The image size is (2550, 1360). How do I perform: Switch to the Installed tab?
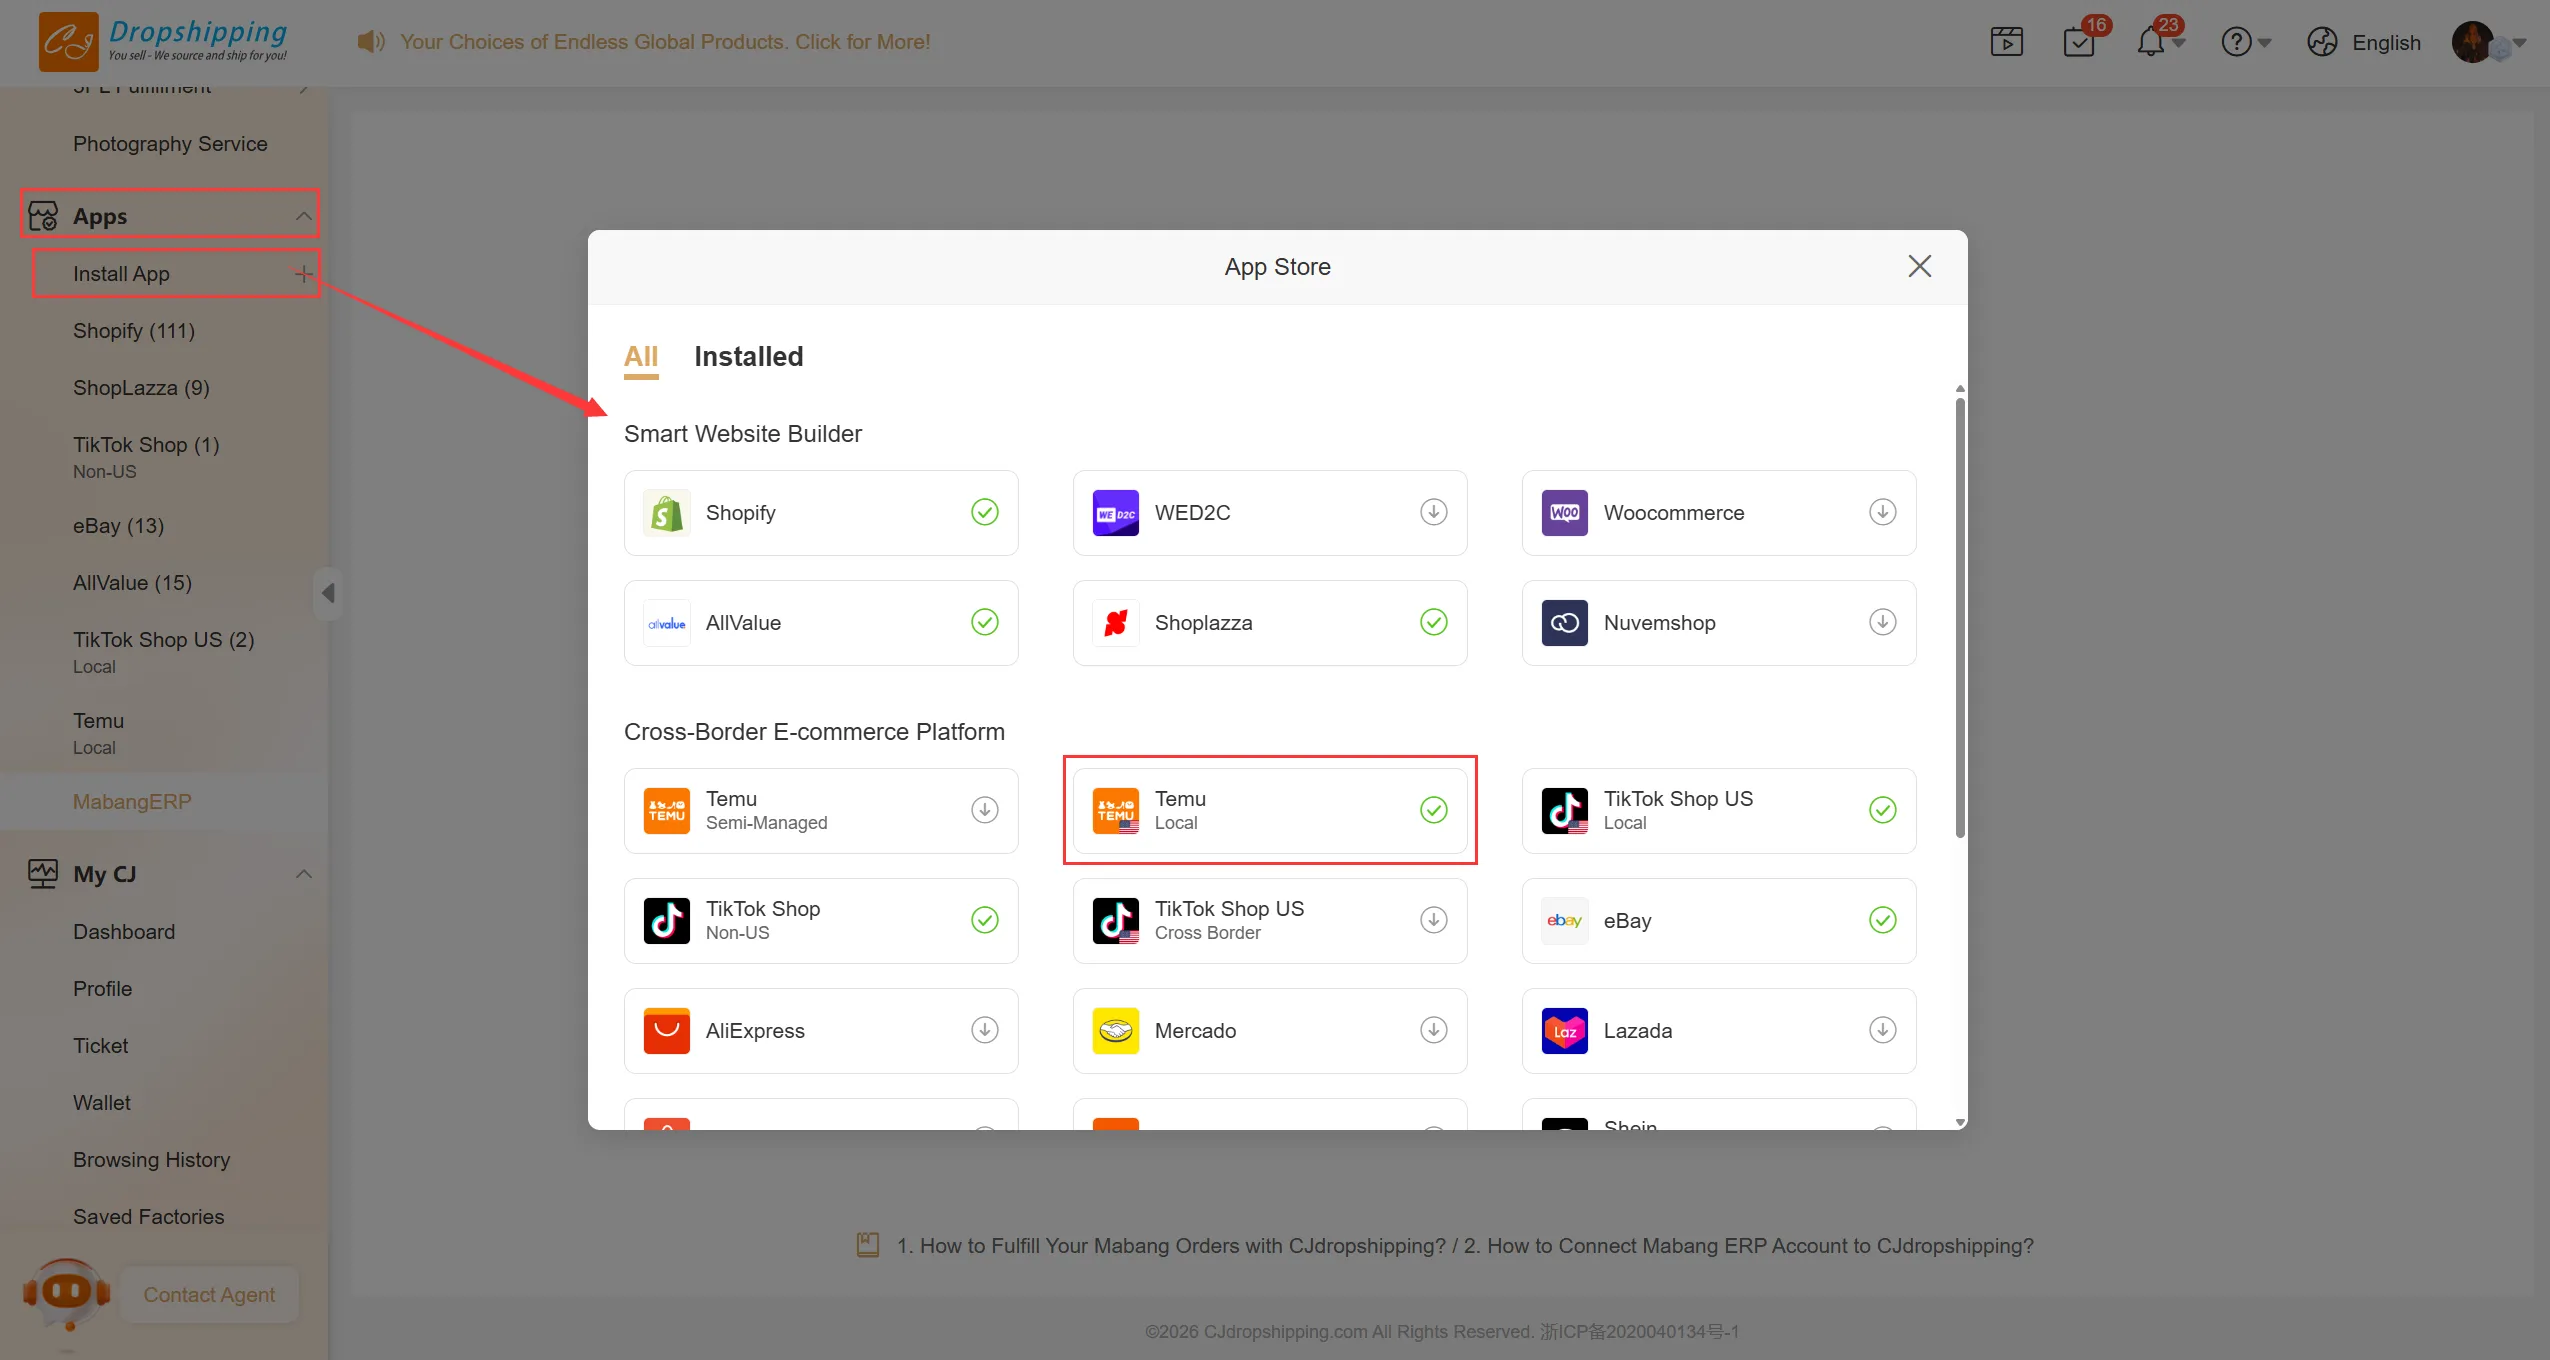tap(748, 357)
